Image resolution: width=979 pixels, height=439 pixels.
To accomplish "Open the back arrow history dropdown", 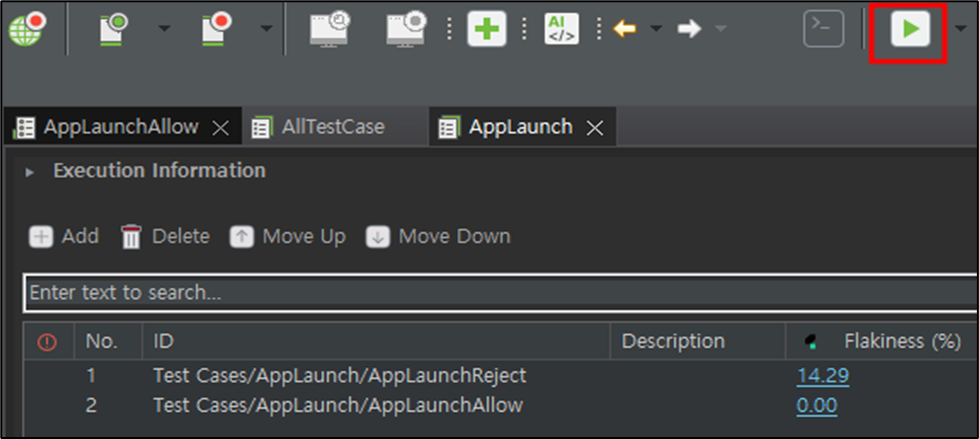I will pos(656,29).
